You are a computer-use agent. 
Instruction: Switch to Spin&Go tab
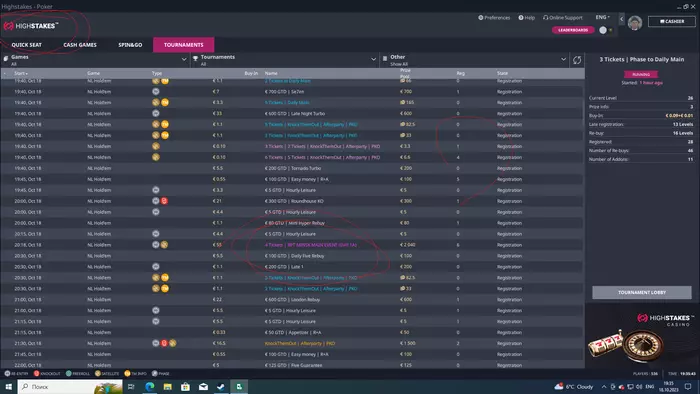pyautogui.click(x=130, y=45)
